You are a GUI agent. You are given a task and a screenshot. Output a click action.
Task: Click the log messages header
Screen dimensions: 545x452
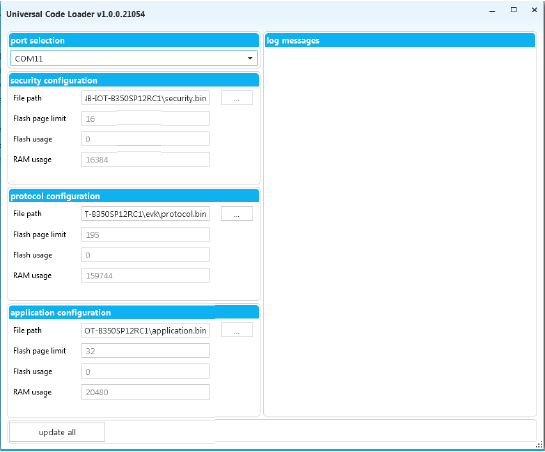[400, 40]
